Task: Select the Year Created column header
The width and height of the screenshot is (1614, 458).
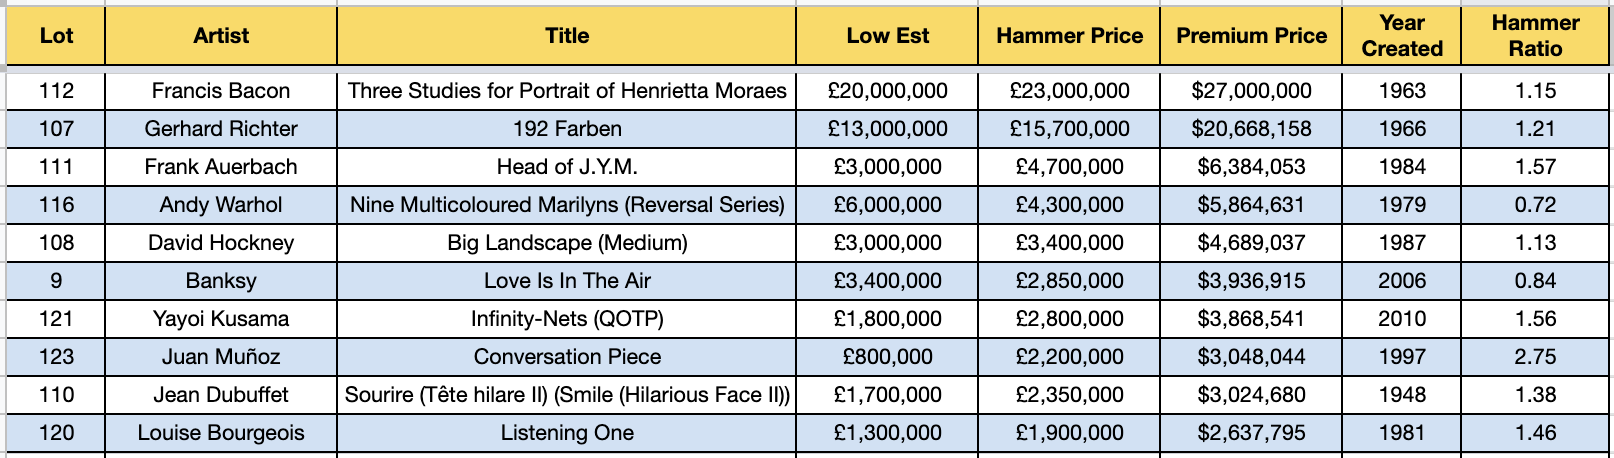Action: (1402, 36)
